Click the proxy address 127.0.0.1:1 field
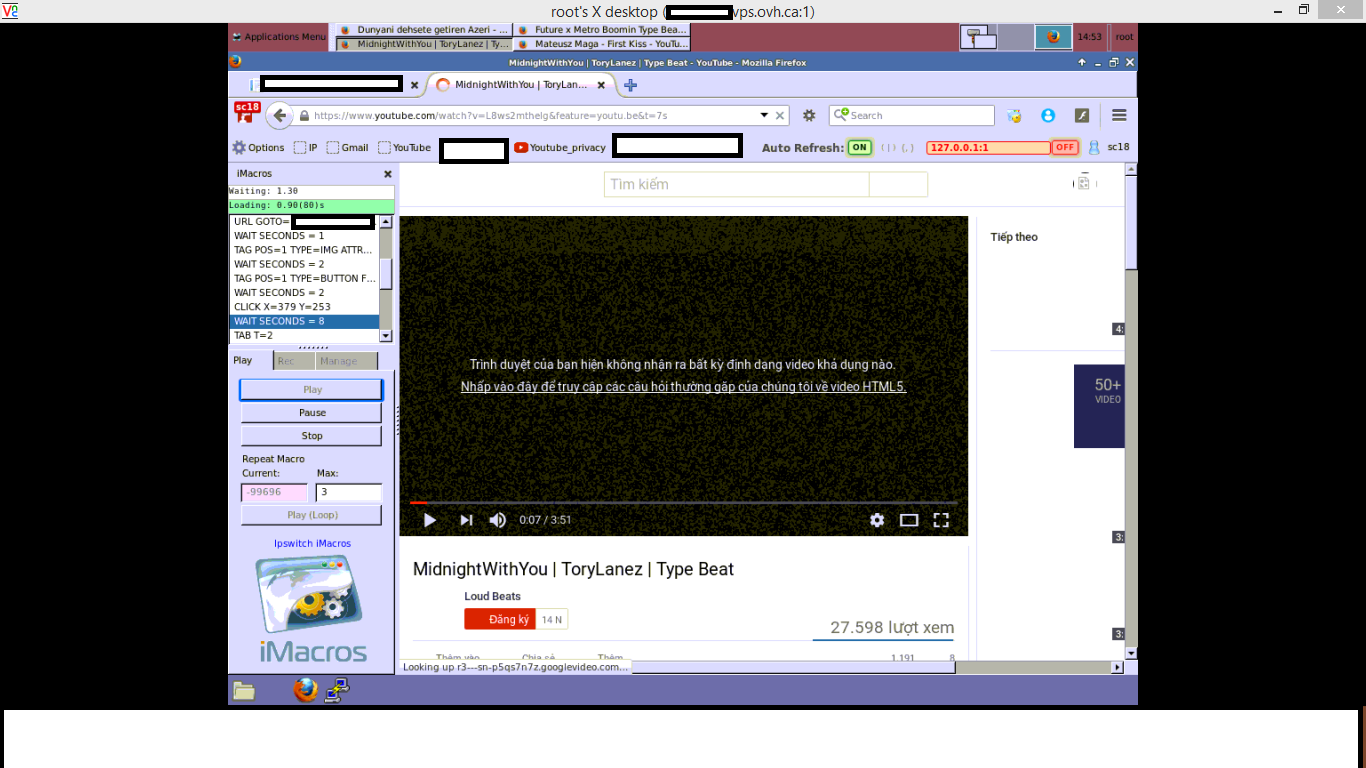 [x=988, y=147]
